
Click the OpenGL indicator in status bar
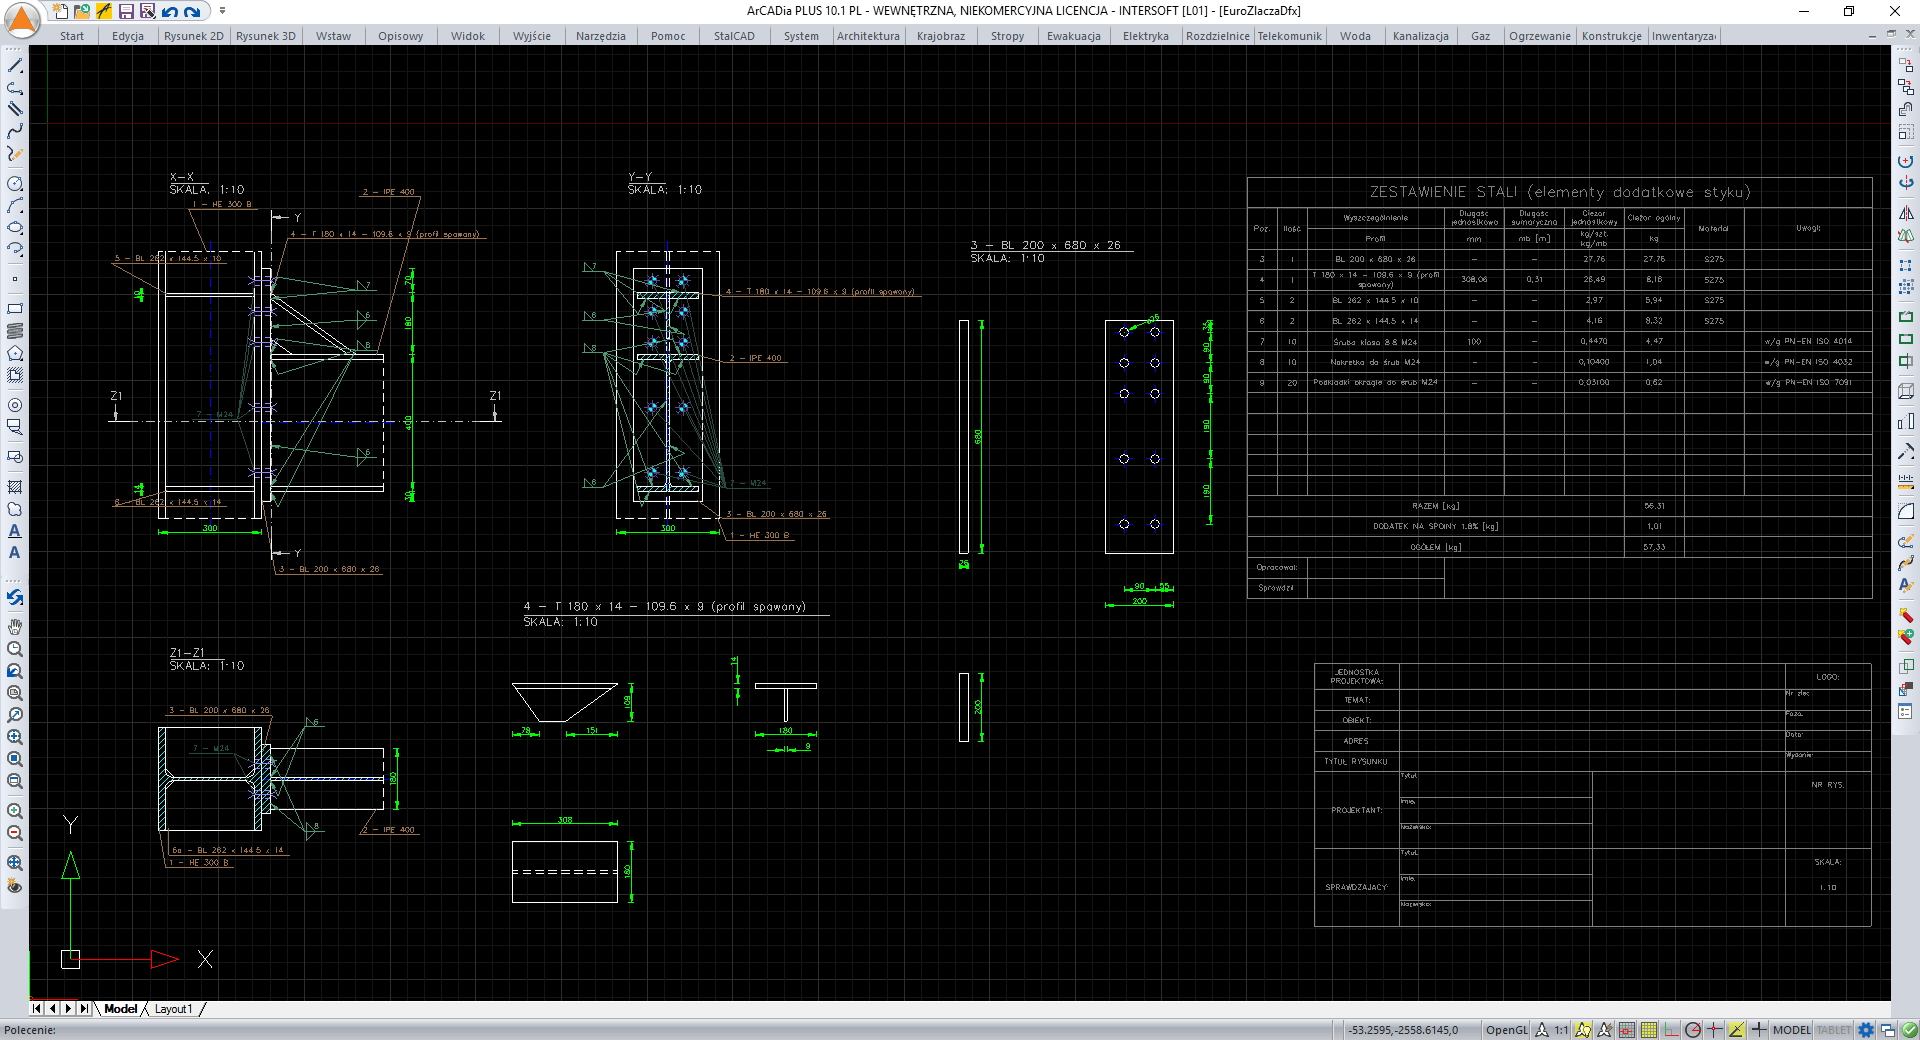pos(1505,1030)
